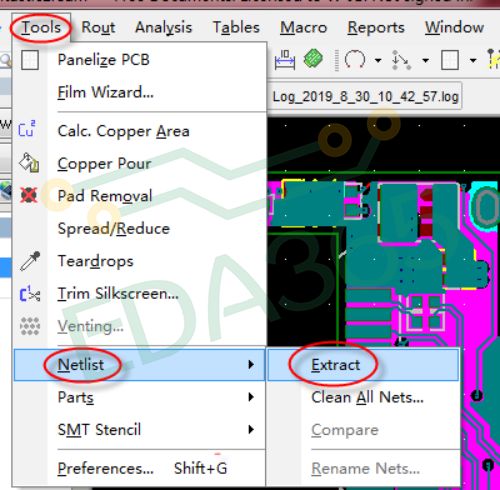Open the Tools menu
This screenshot has width=500, height=490.
41,27
